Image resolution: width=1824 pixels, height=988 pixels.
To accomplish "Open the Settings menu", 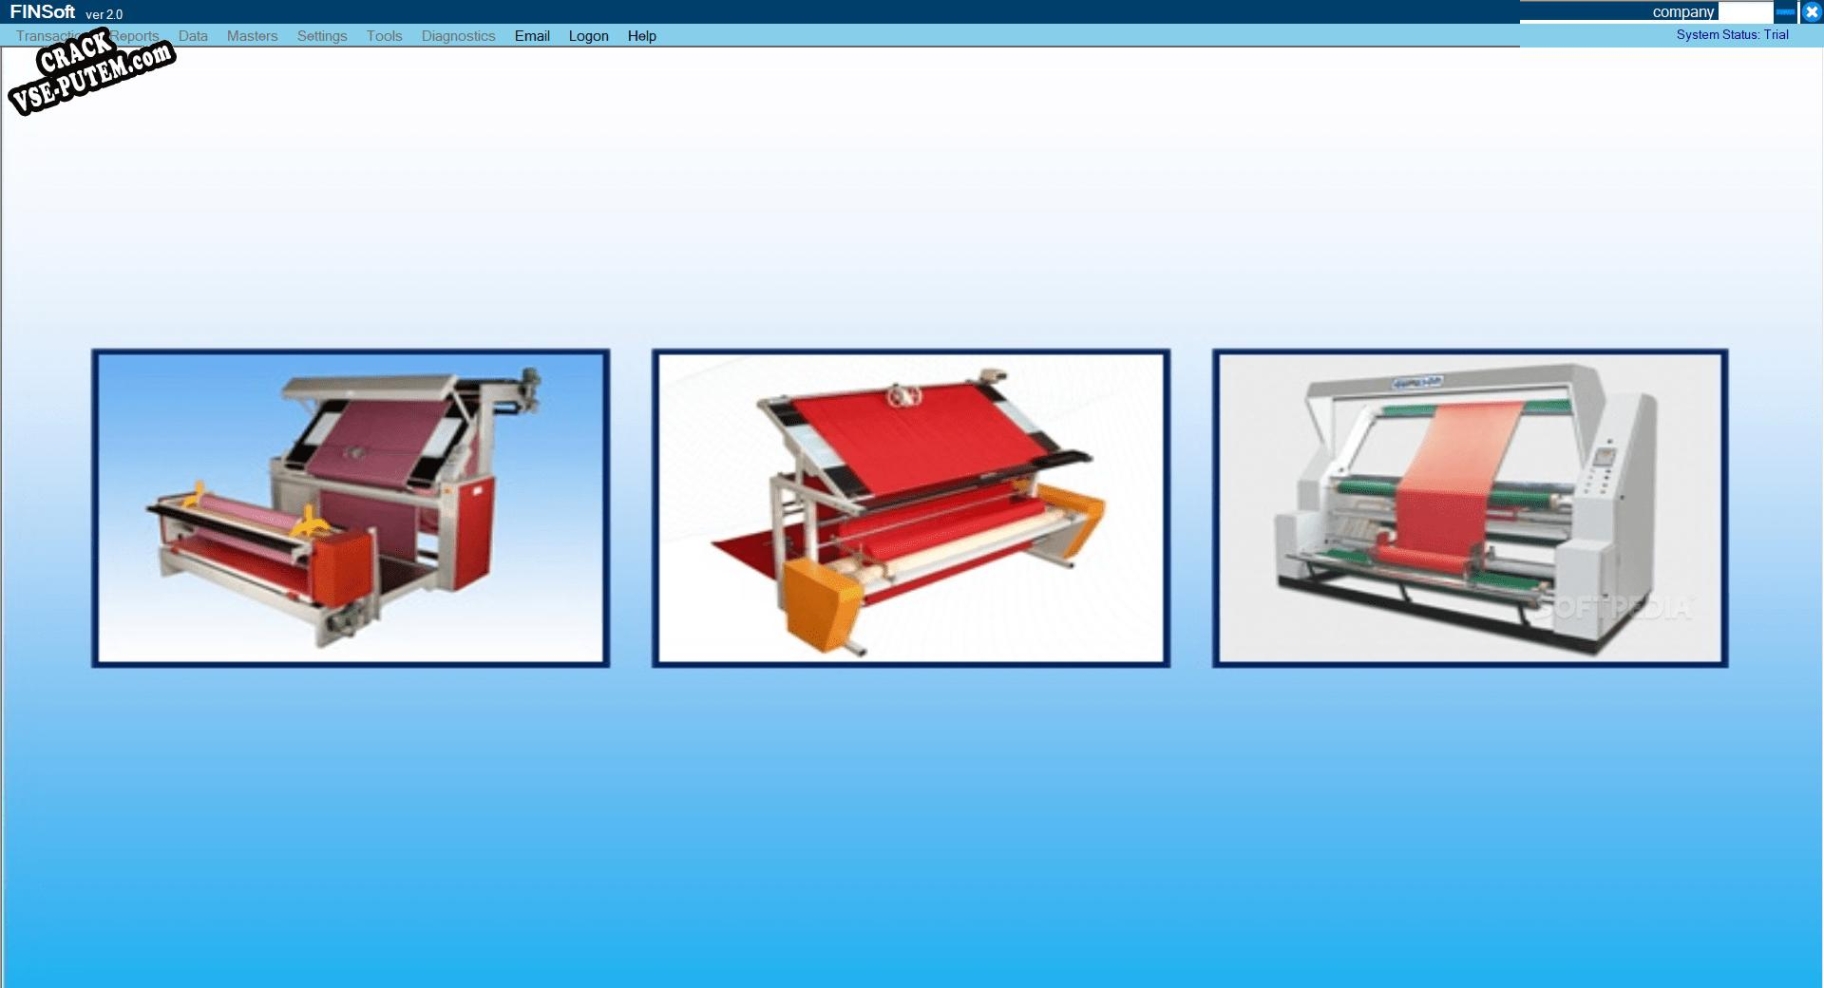I will click(x=322, y=36).
